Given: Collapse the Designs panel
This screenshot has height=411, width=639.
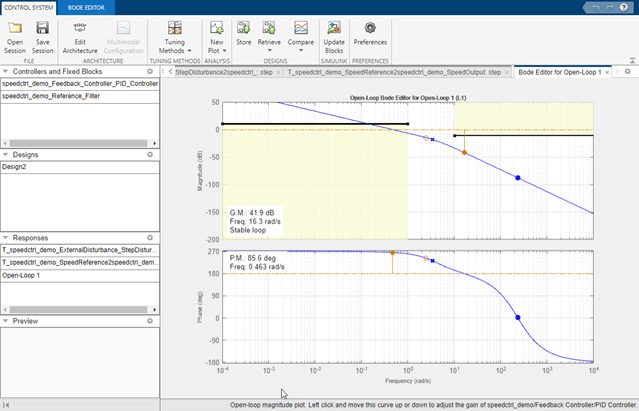Looking at the screenshot, I should tap(6, 155).
